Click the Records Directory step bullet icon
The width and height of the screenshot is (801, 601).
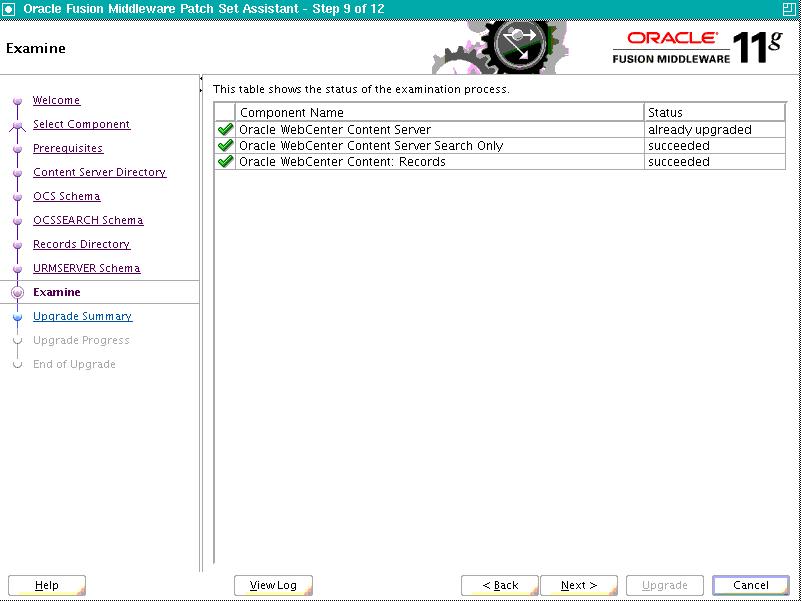[17, 245]
